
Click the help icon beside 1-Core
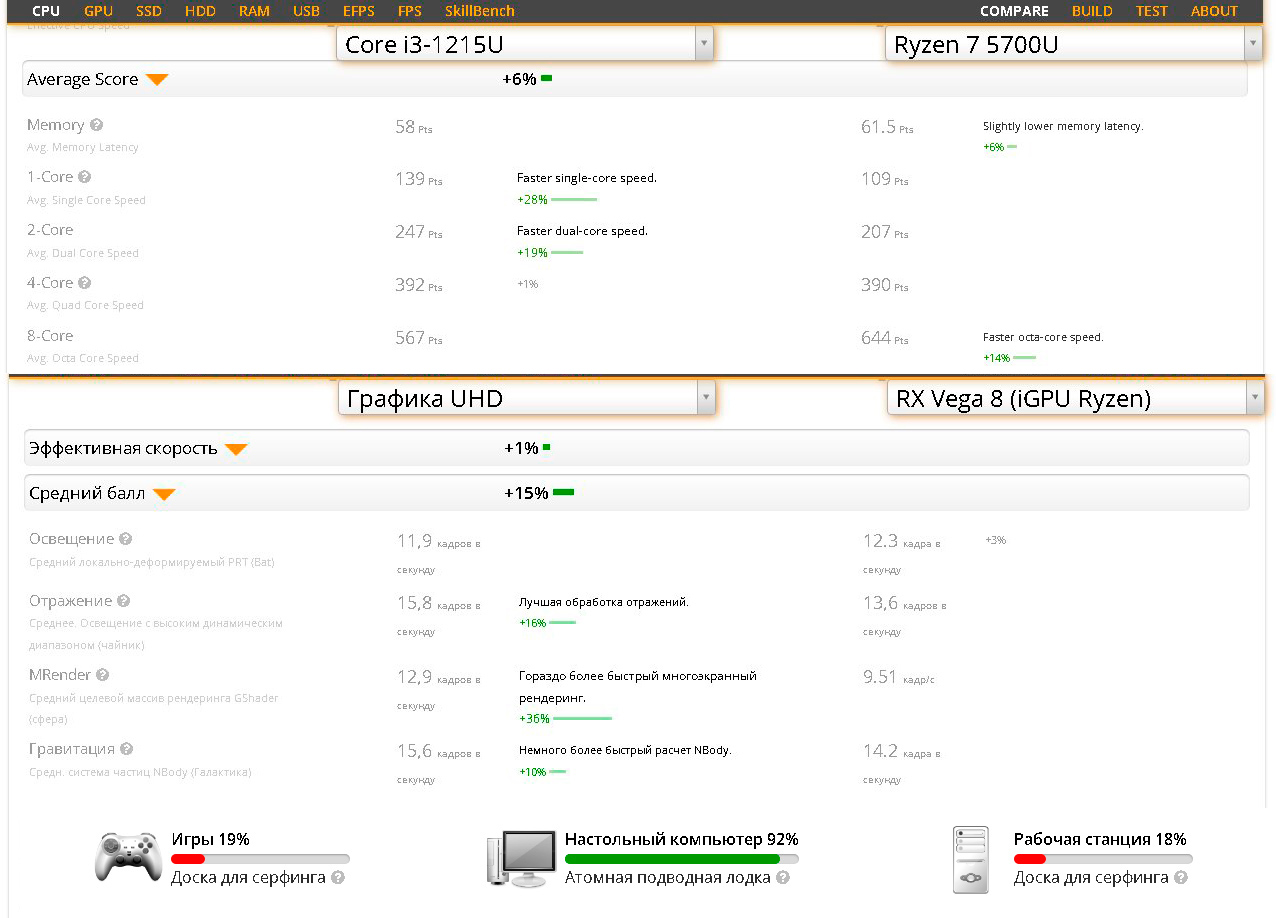coord(83,176)
